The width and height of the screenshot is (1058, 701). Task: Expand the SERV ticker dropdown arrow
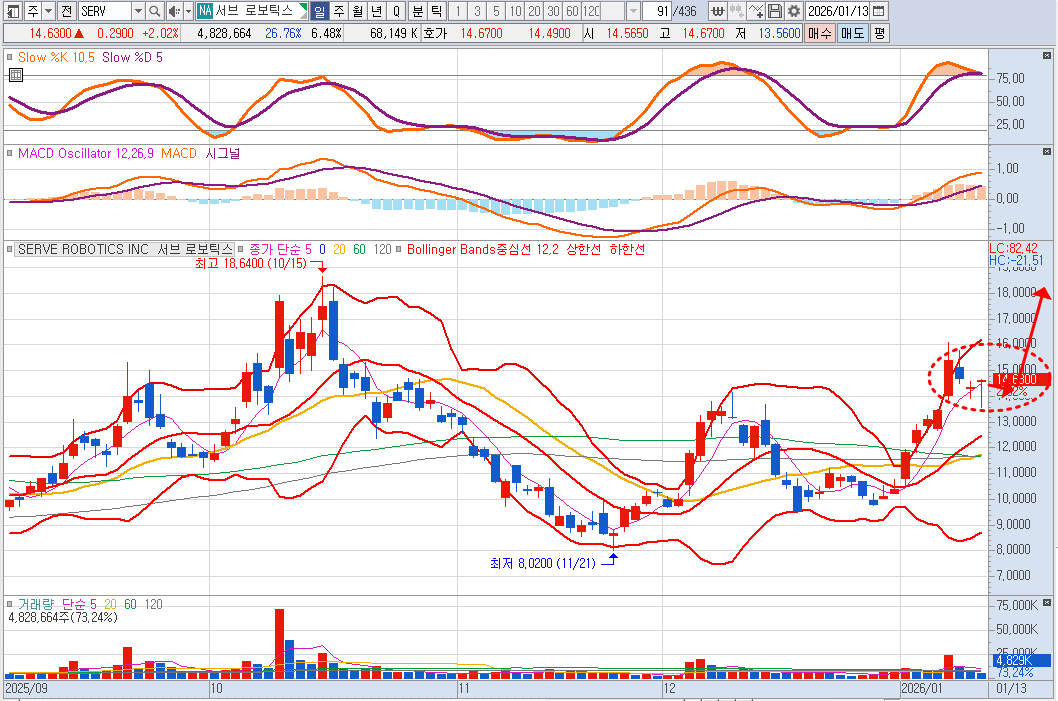138,11
